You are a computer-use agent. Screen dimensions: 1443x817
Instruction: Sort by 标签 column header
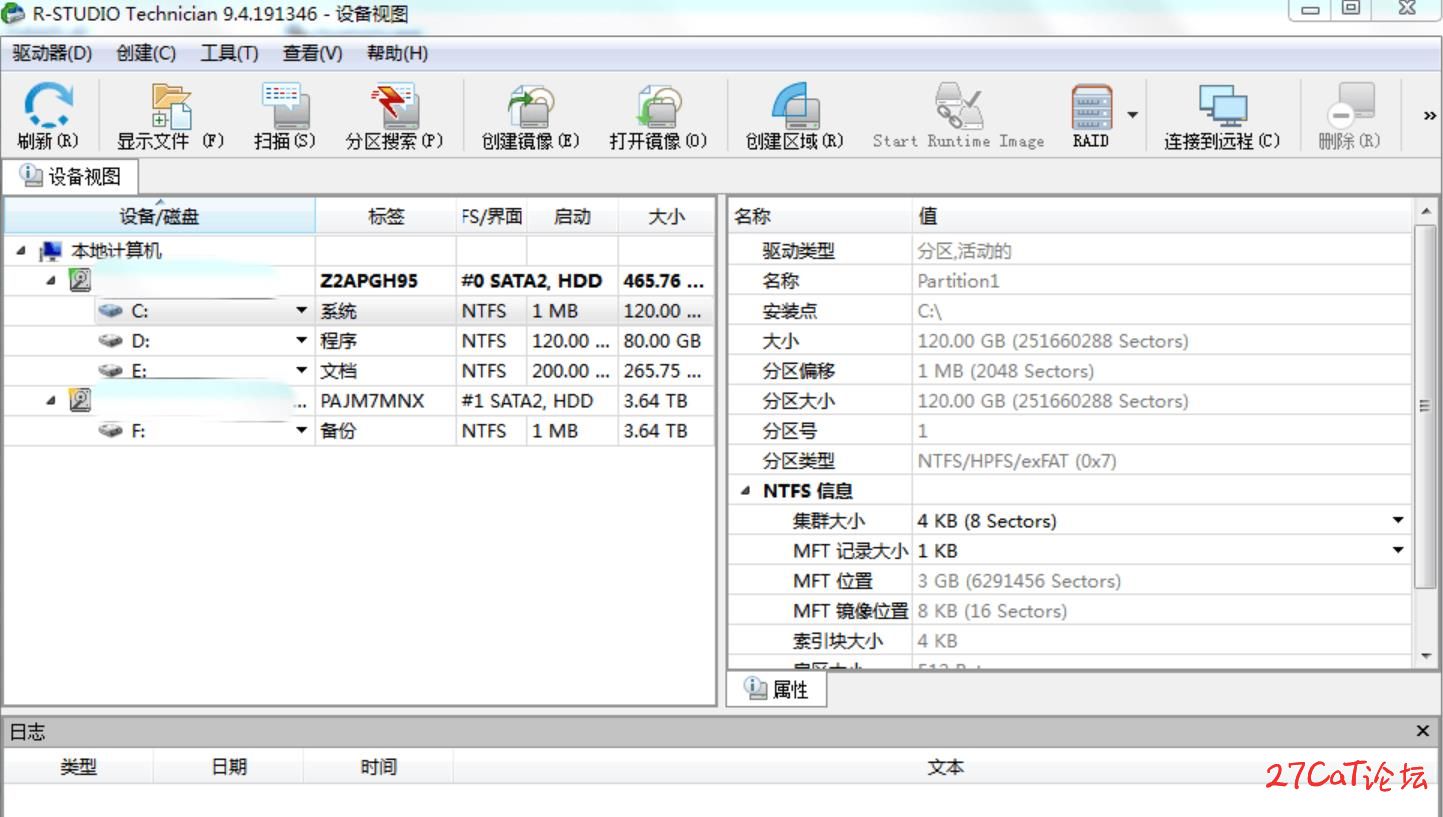(x=386, y=216)
